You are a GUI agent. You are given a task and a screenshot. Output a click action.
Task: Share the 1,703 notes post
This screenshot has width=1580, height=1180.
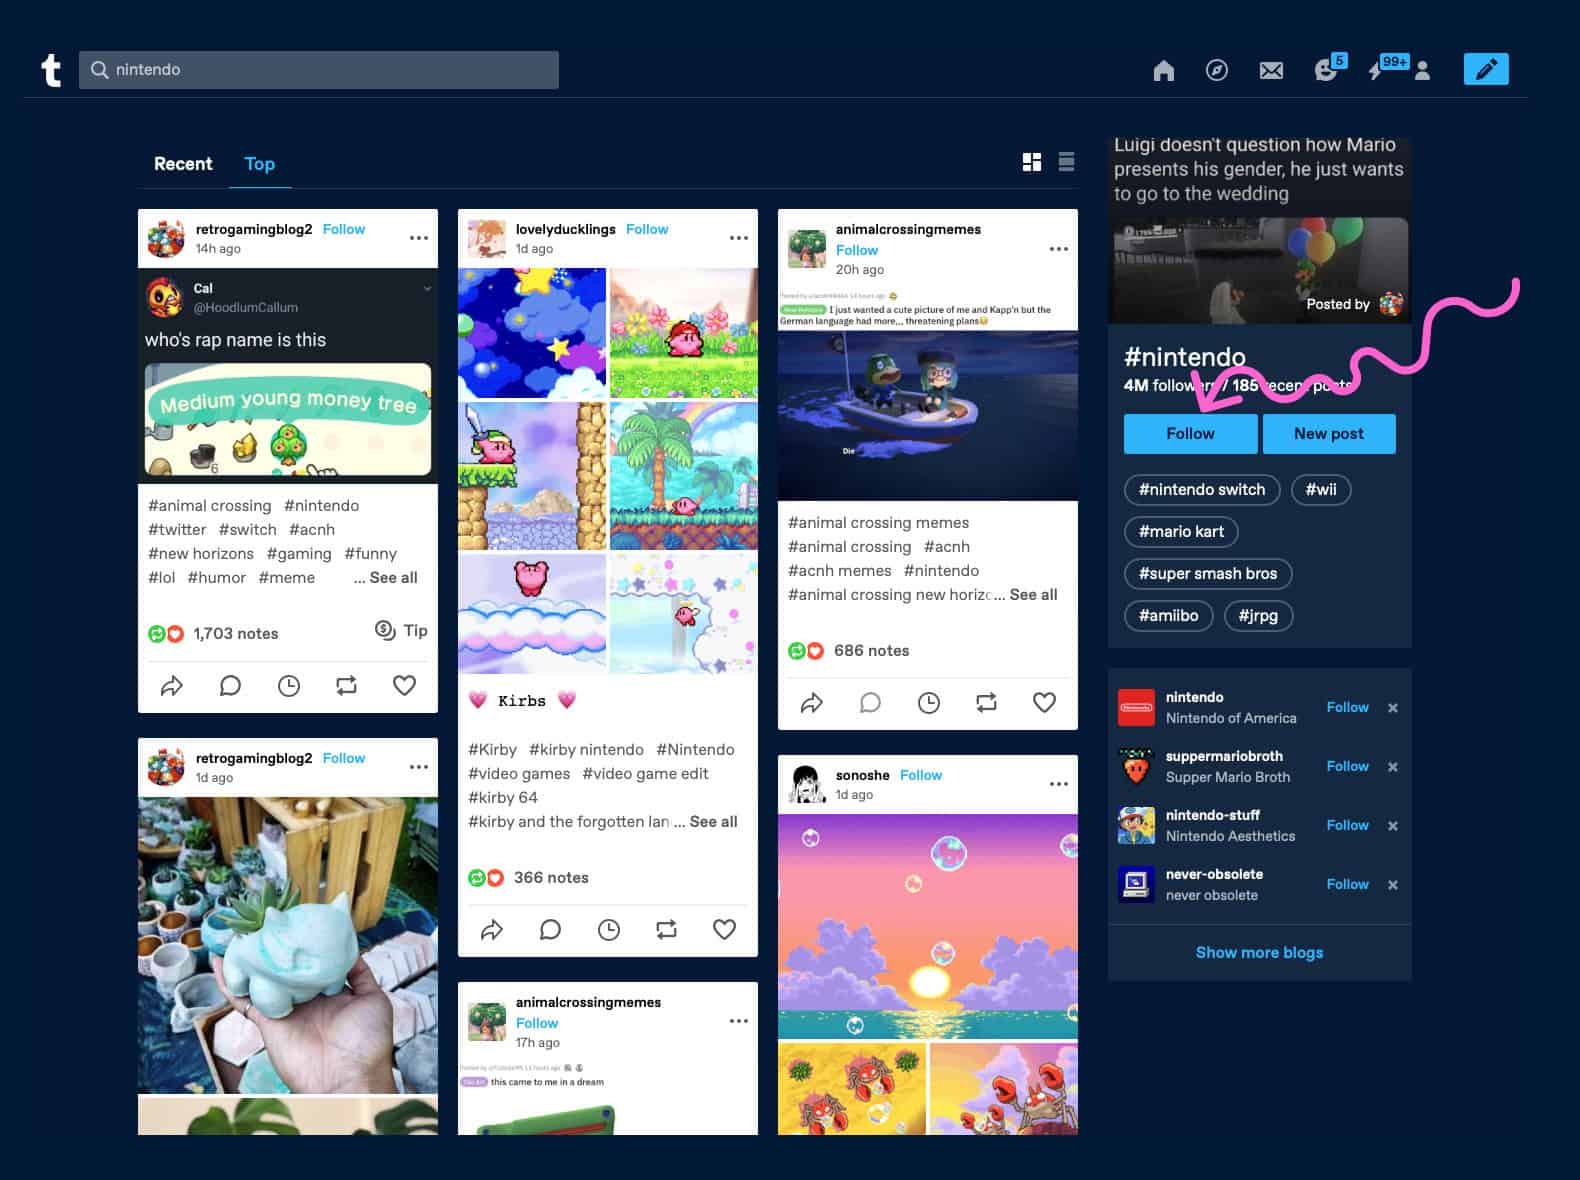pyautogui.click(x=172, y=686)
